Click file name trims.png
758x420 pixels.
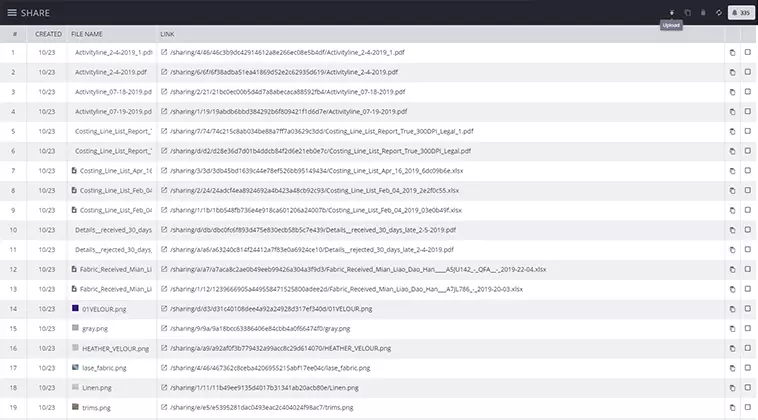[x=96, y=408]
